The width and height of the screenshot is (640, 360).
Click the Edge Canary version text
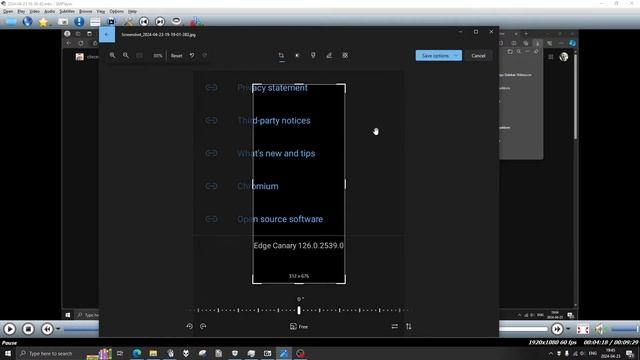298,246
